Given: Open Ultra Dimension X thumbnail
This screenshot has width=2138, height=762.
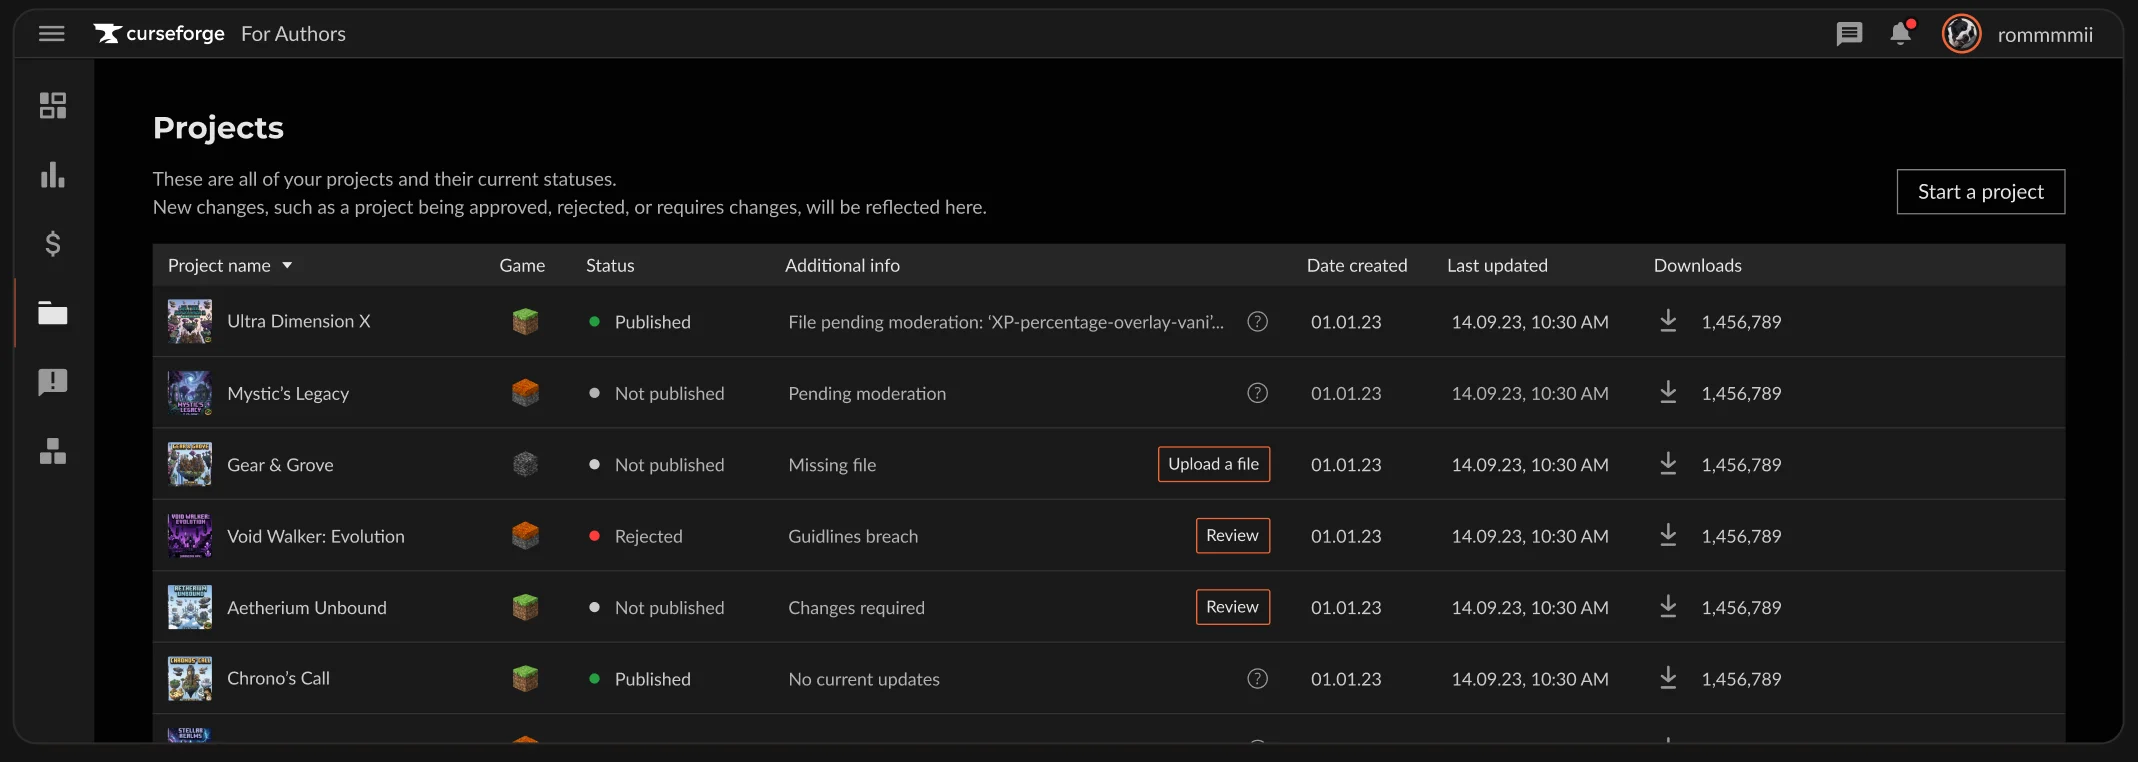Looking at the screenshot, I should (190, 322).
